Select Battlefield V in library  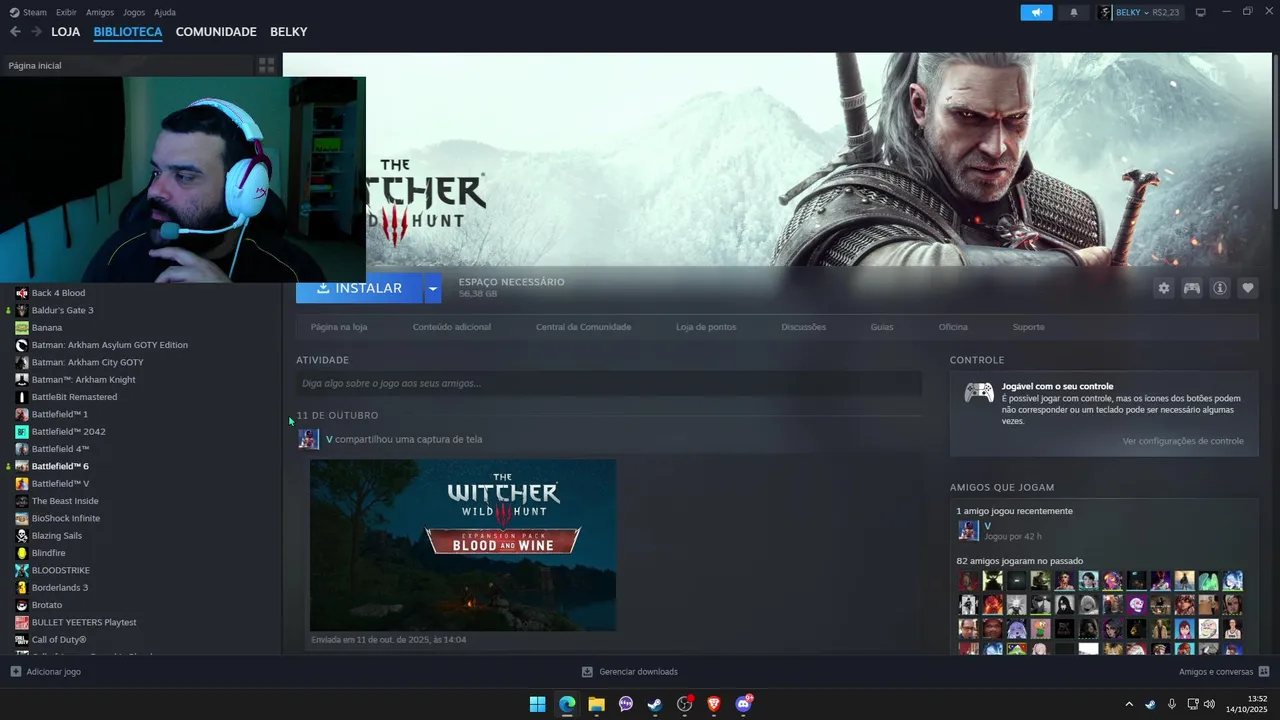click(x=60, y=483)
